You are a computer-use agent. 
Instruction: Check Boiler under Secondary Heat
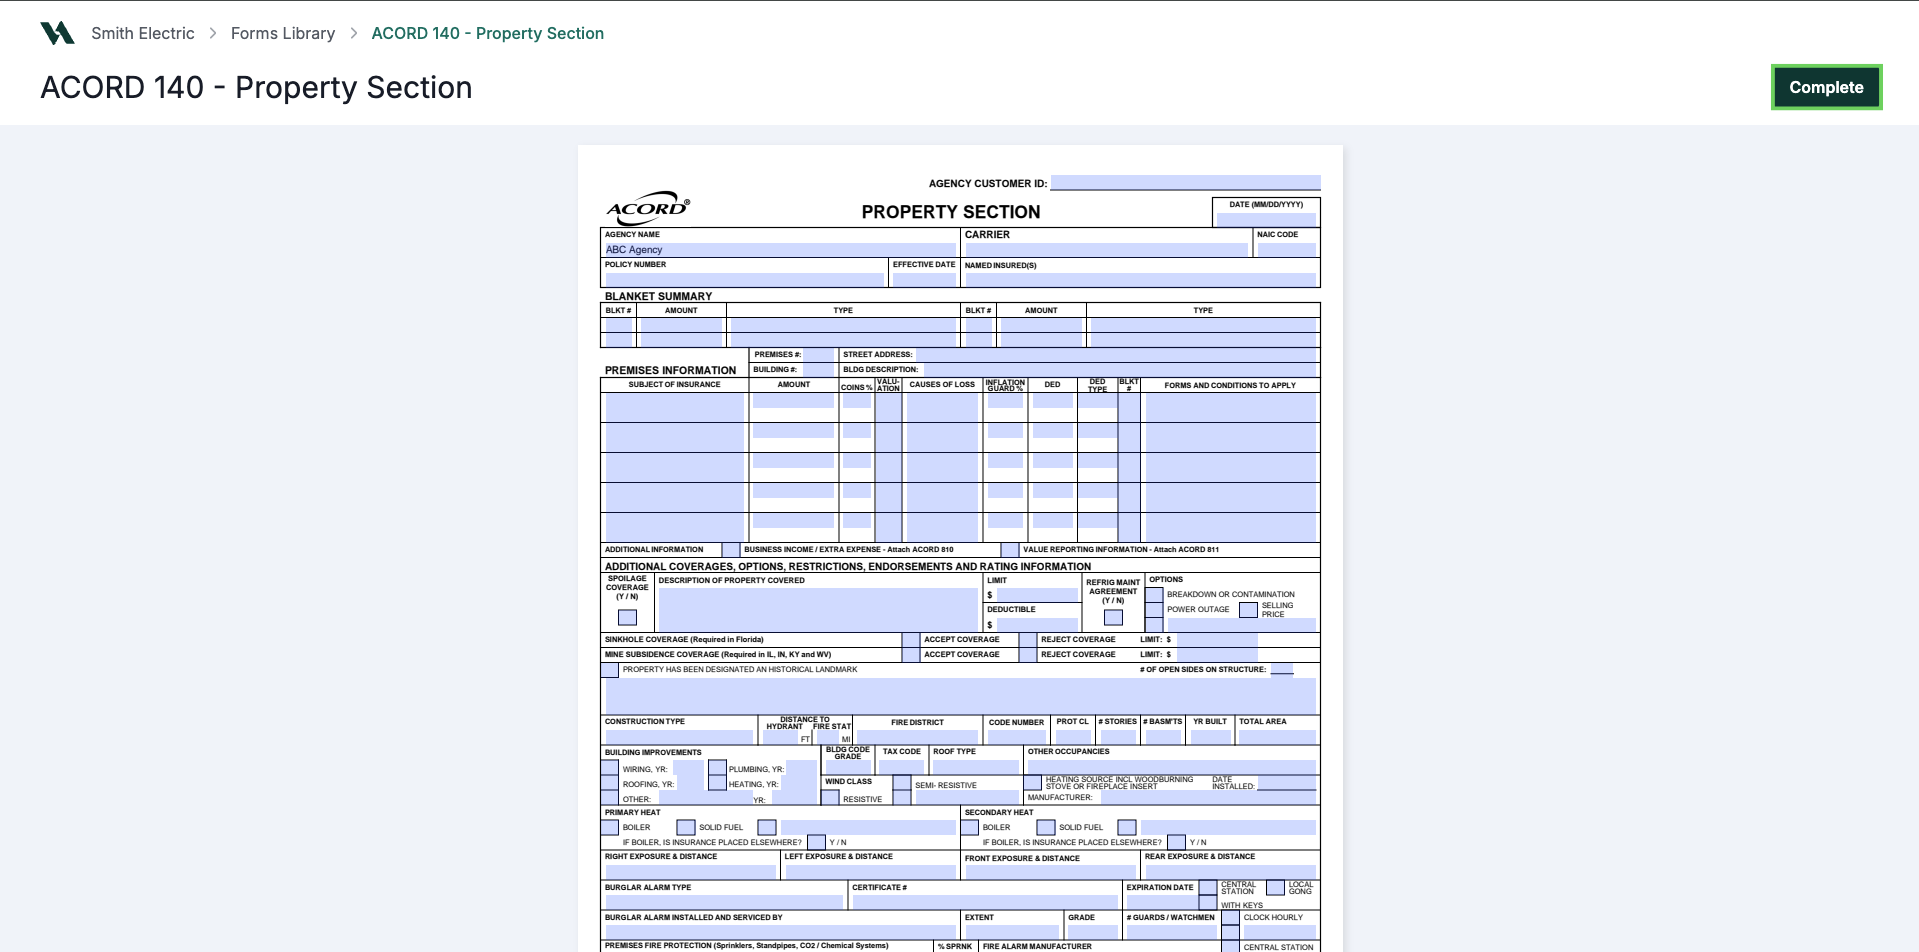tap(970, 828)
